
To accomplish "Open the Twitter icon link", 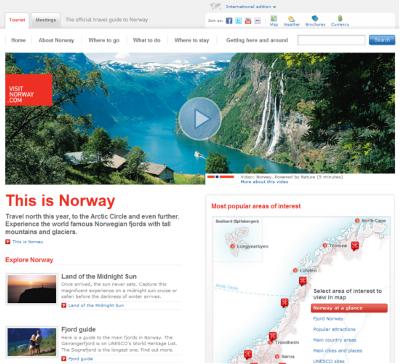I will (239, 21).
